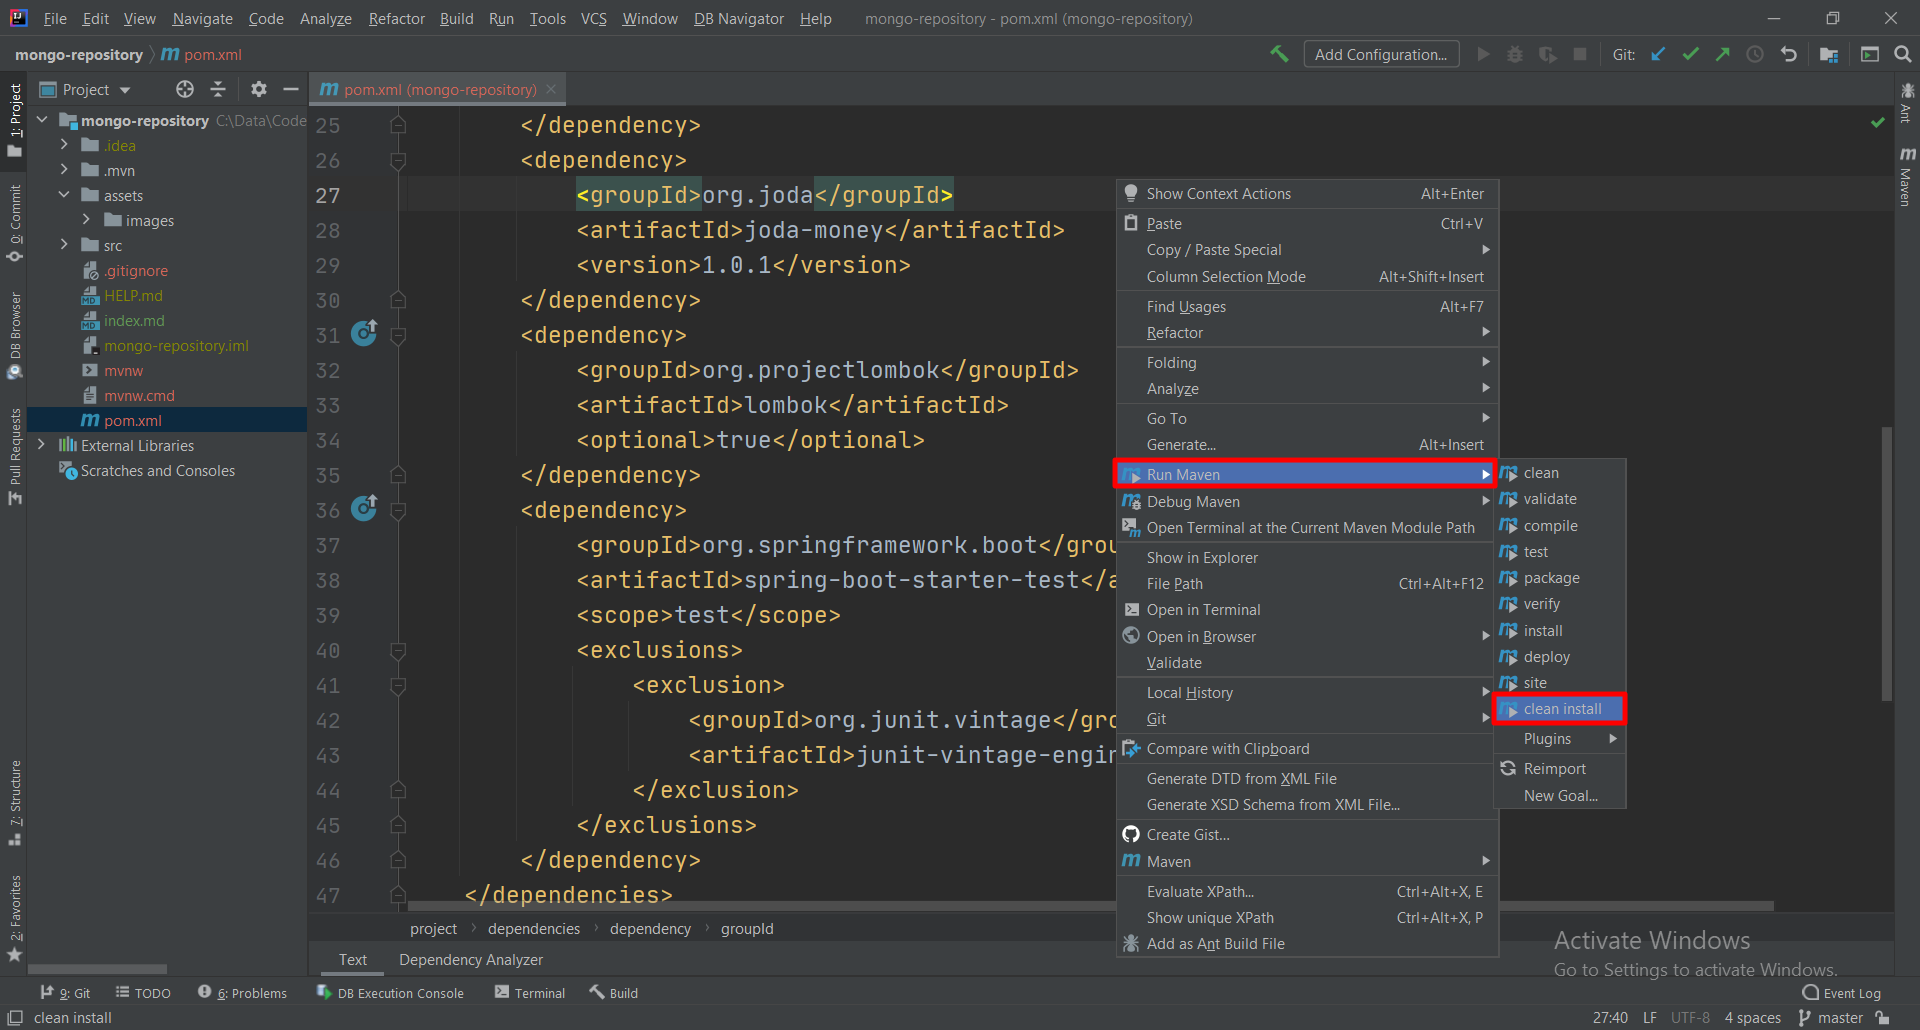Collapse the assets folder
Screen dimensions: 1920x1030
pos(64,195)
